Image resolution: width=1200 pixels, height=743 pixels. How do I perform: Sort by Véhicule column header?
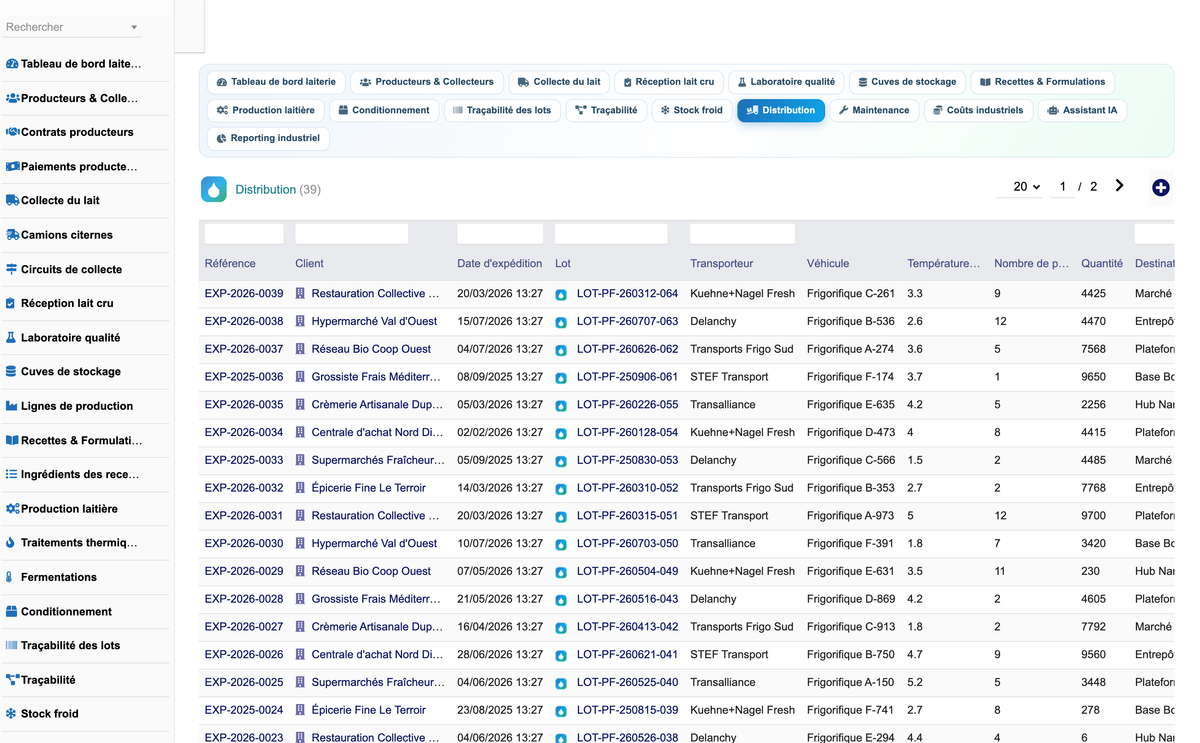coord(828,264)
